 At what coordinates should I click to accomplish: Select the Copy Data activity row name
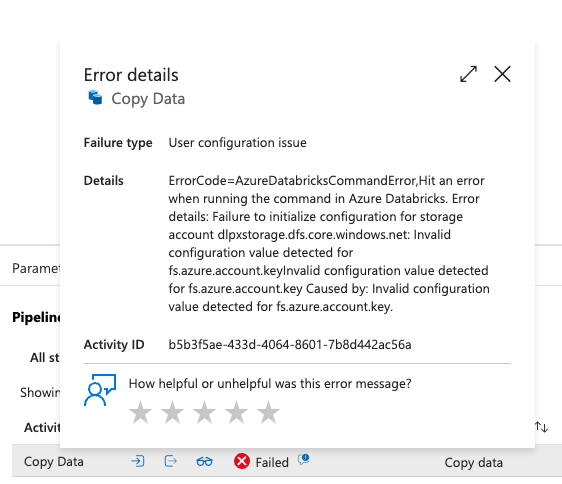click(x=54, y=462)
